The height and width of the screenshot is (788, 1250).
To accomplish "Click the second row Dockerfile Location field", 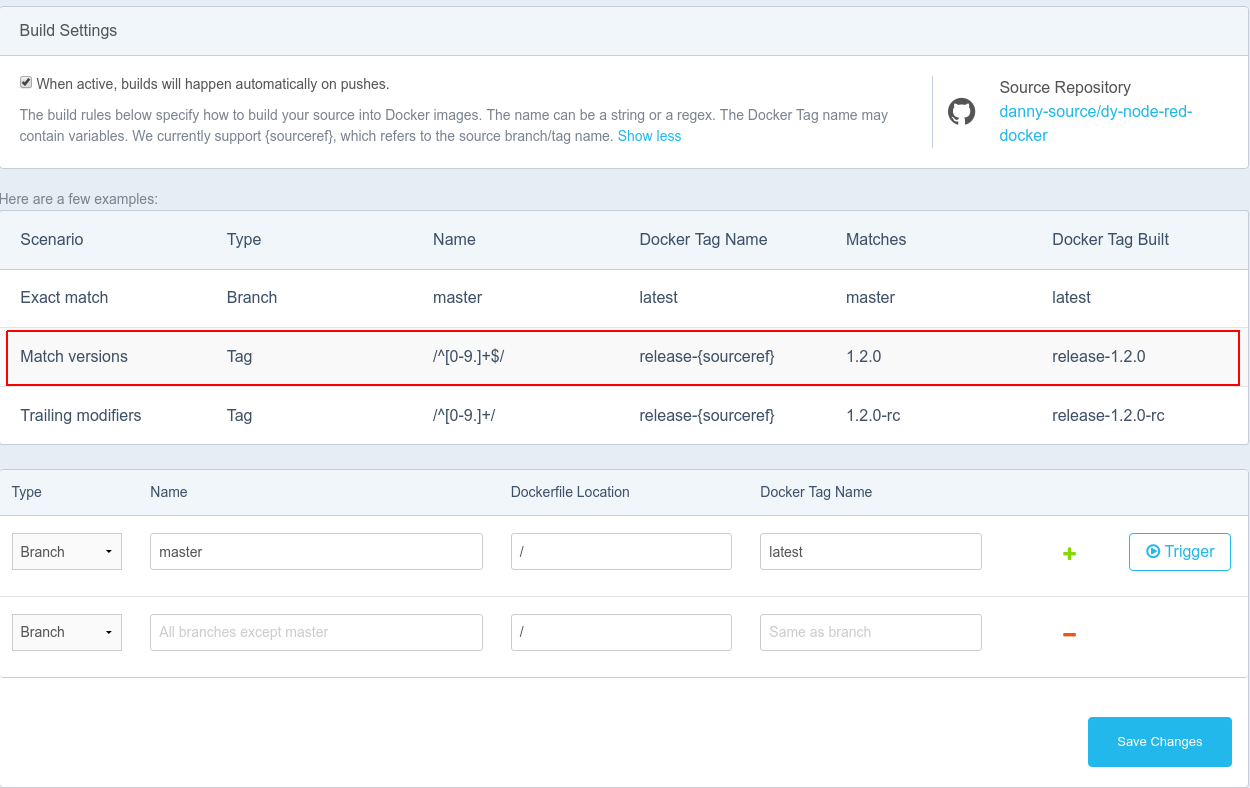I will [621, 632].
